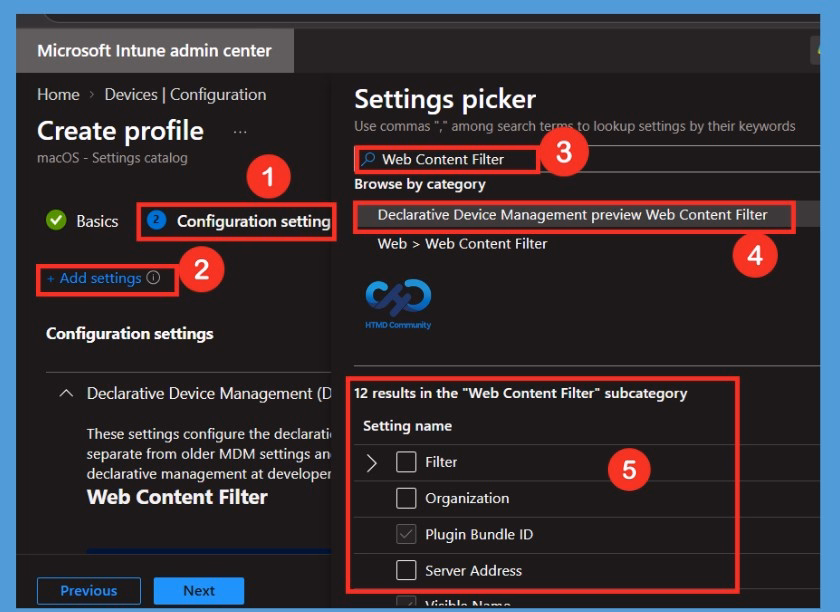
Task: Collapse the Declarative Device Management section
Action: click(66, 393)
